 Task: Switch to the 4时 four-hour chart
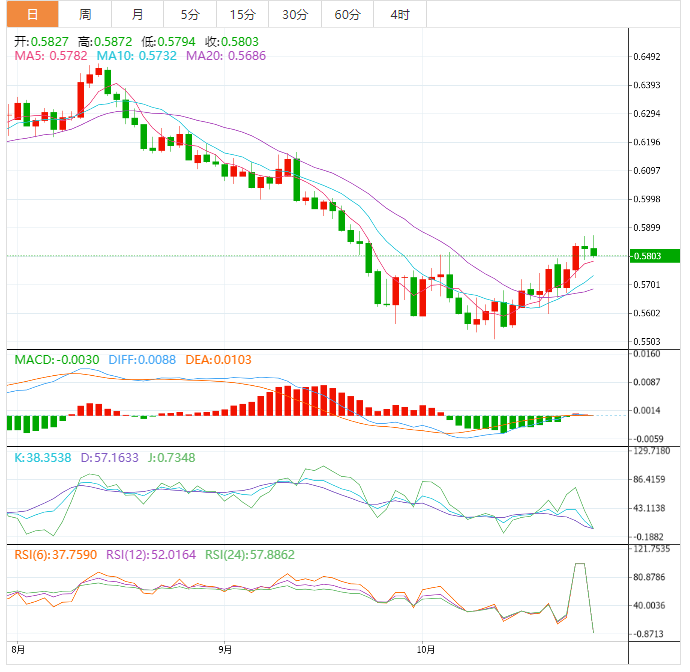pos(399,14)
